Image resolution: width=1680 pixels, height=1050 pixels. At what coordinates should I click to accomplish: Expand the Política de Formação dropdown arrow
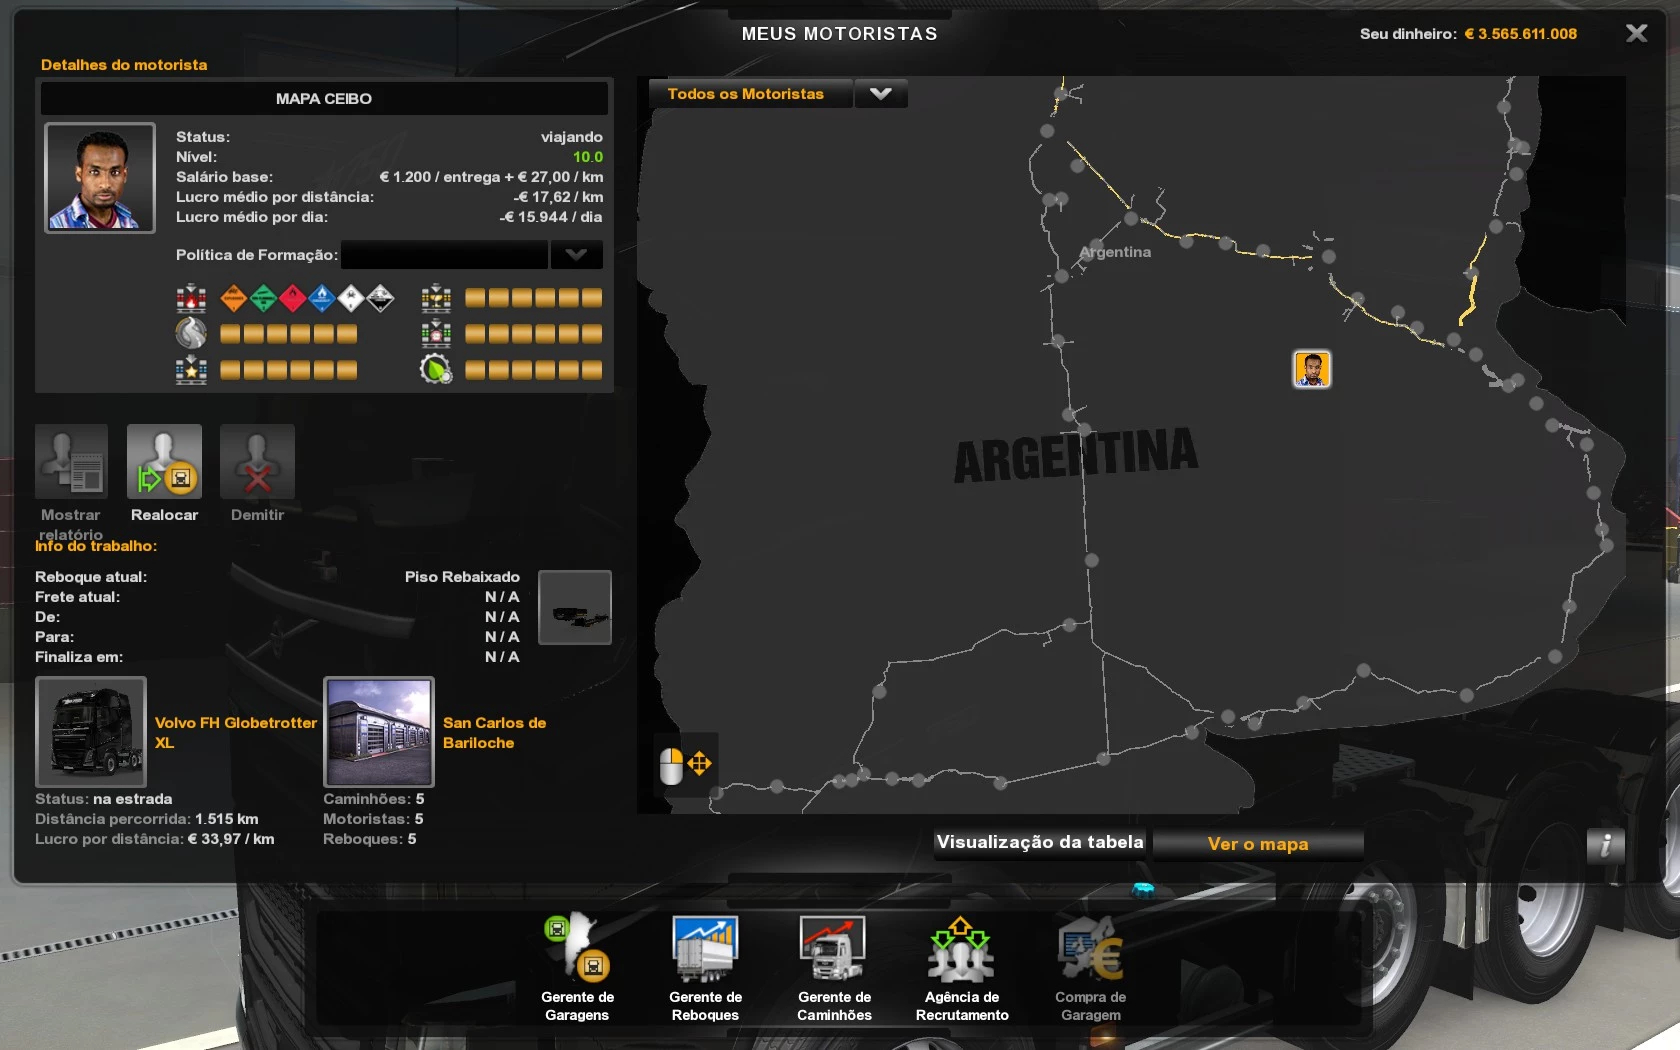pos(576,255)
